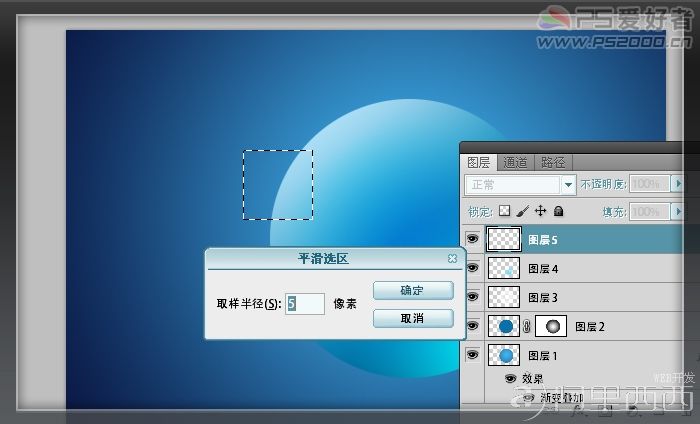Image resolution: width=700 pixels, height=424 pixels.
Task: Click the lock transparent pixels icon
Action: (x=504, y=211)
